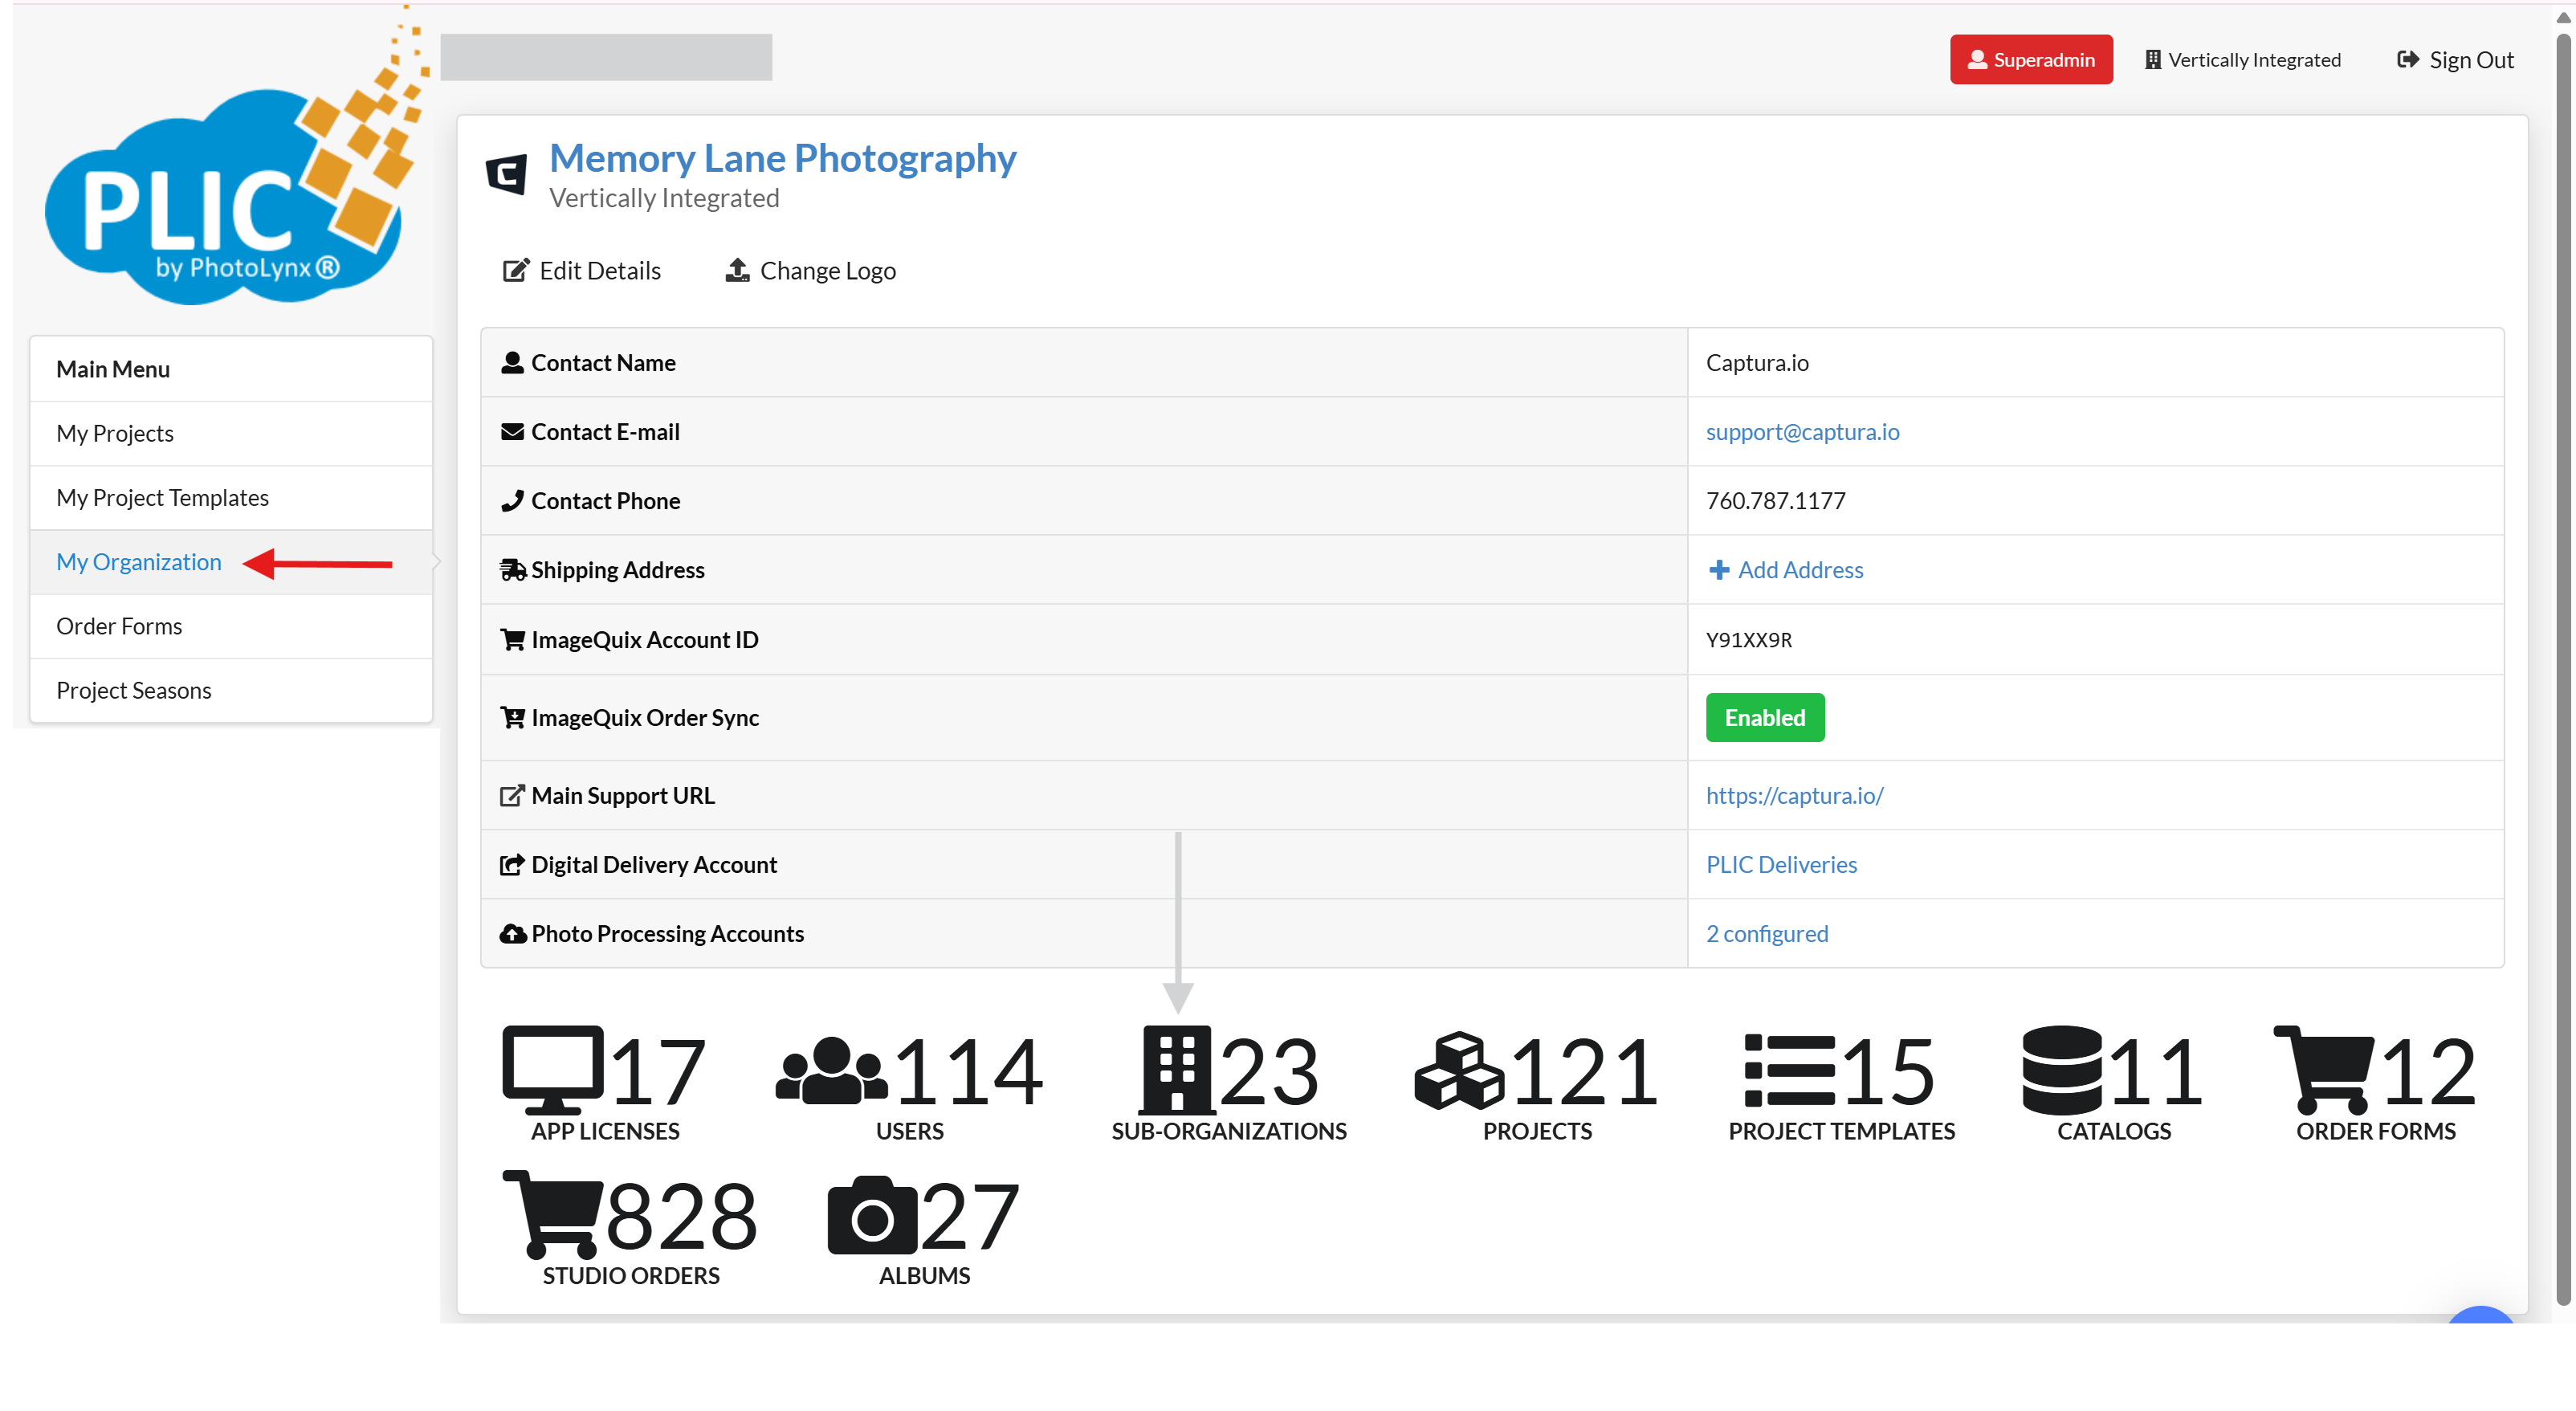Click the order forms cart icon

coord(2323,1070)
